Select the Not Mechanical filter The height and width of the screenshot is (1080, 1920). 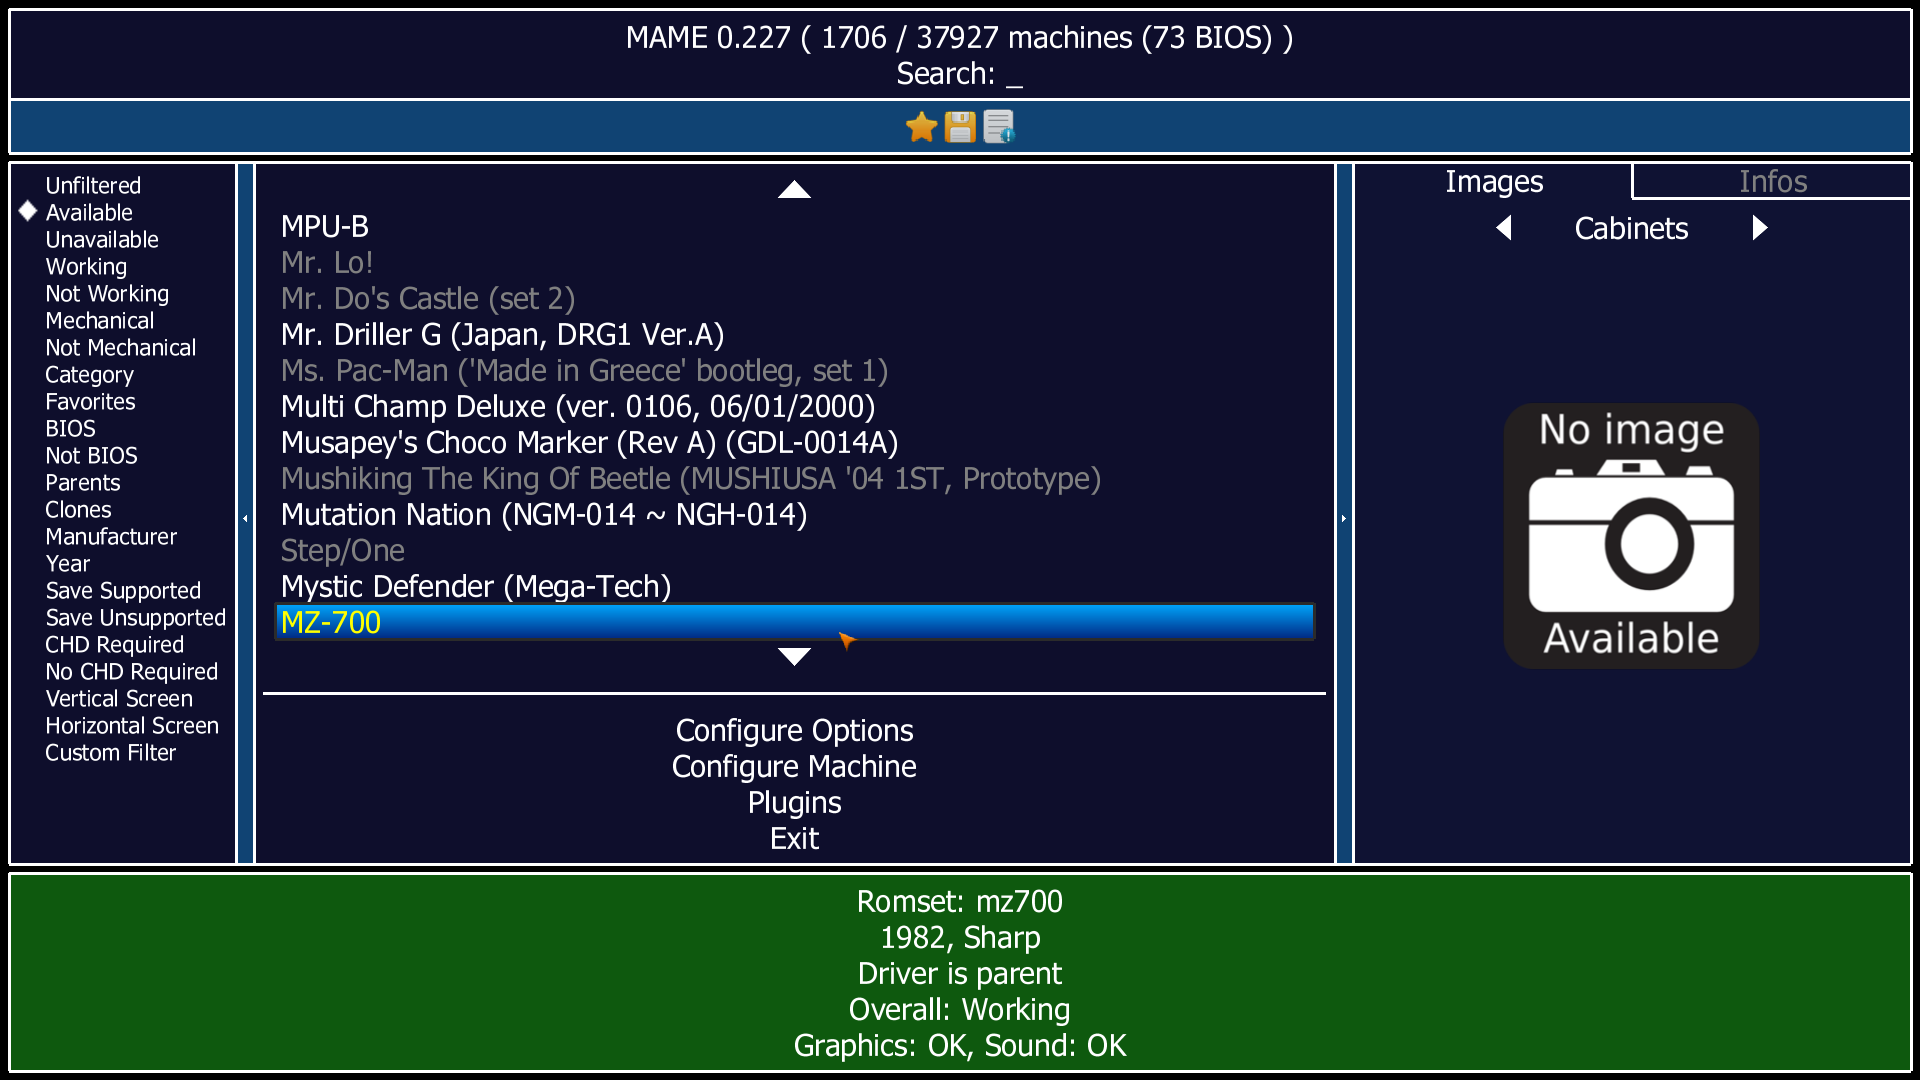click(121, 347)
